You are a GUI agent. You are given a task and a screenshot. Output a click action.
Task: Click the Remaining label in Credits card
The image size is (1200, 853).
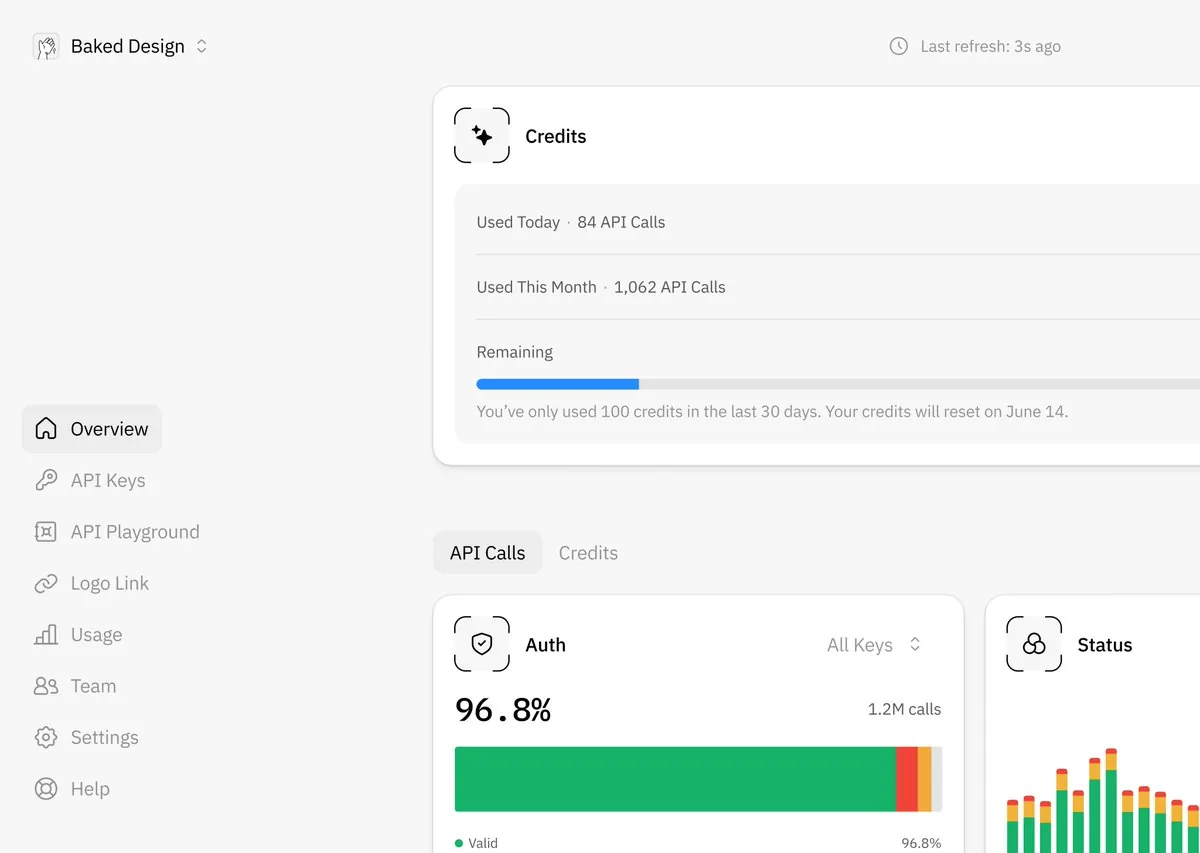pos(515,352)
